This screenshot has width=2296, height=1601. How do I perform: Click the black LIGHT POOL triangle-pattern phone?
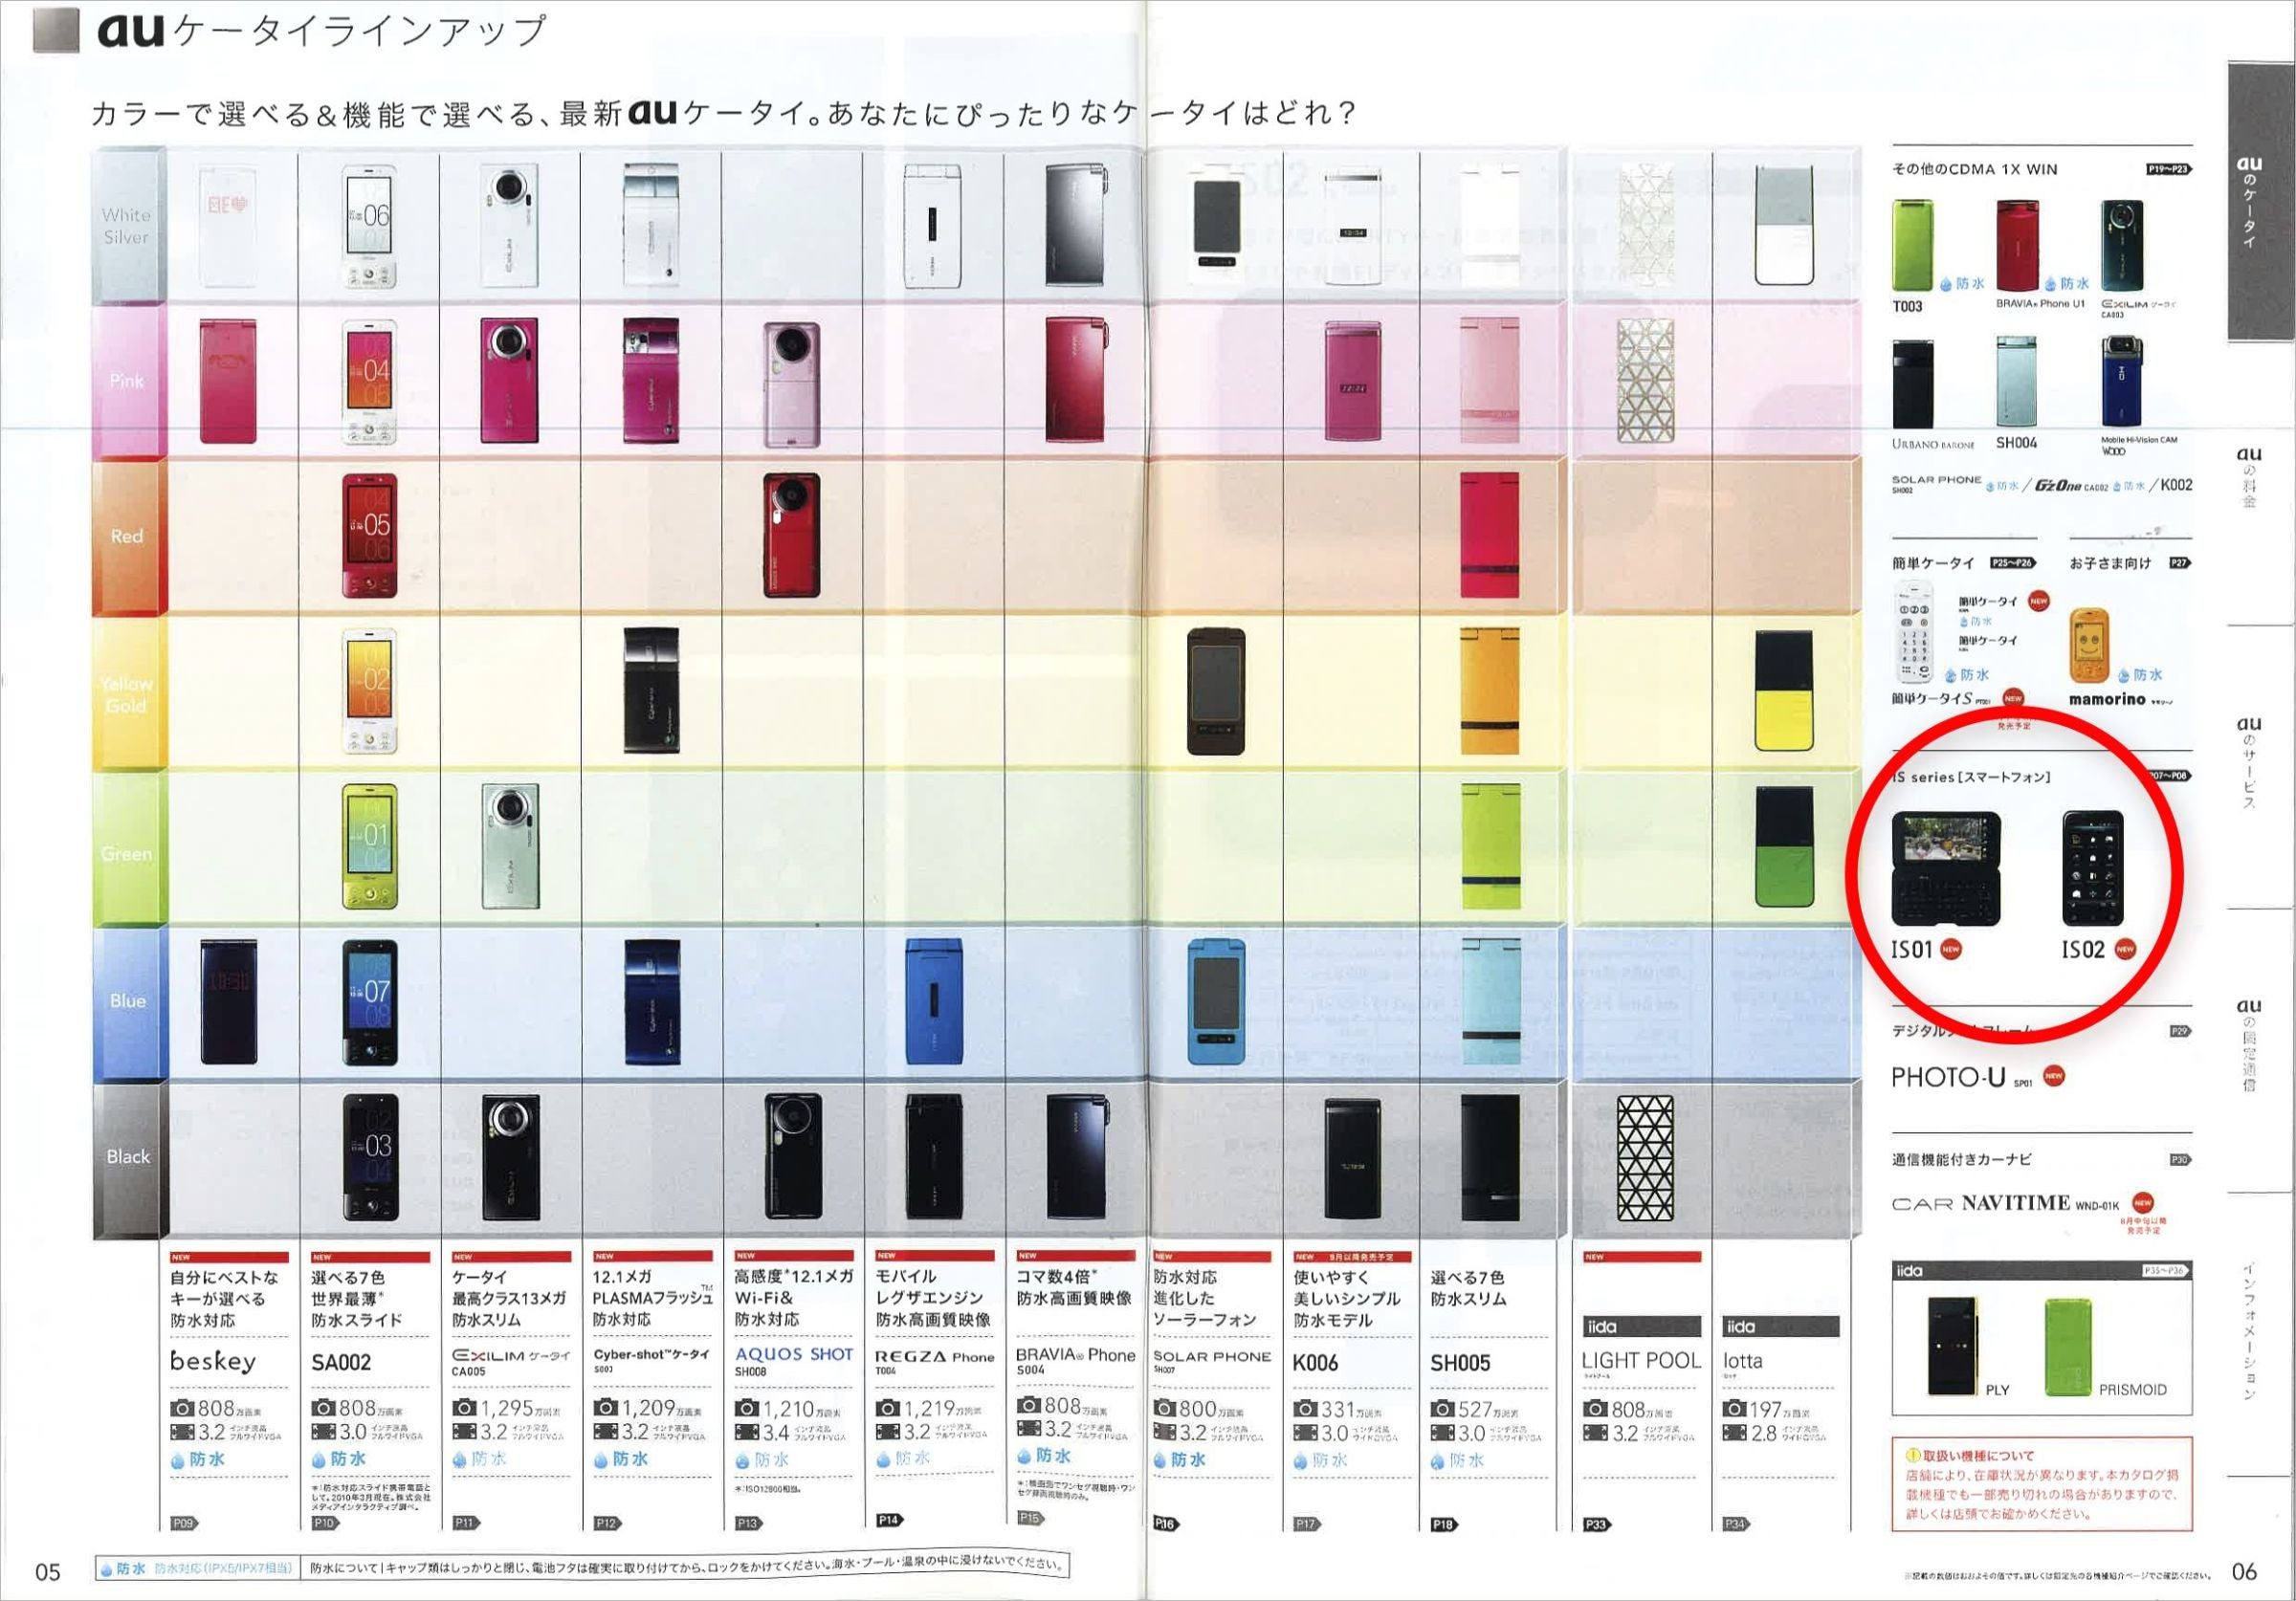[x=1645, y=1158]
